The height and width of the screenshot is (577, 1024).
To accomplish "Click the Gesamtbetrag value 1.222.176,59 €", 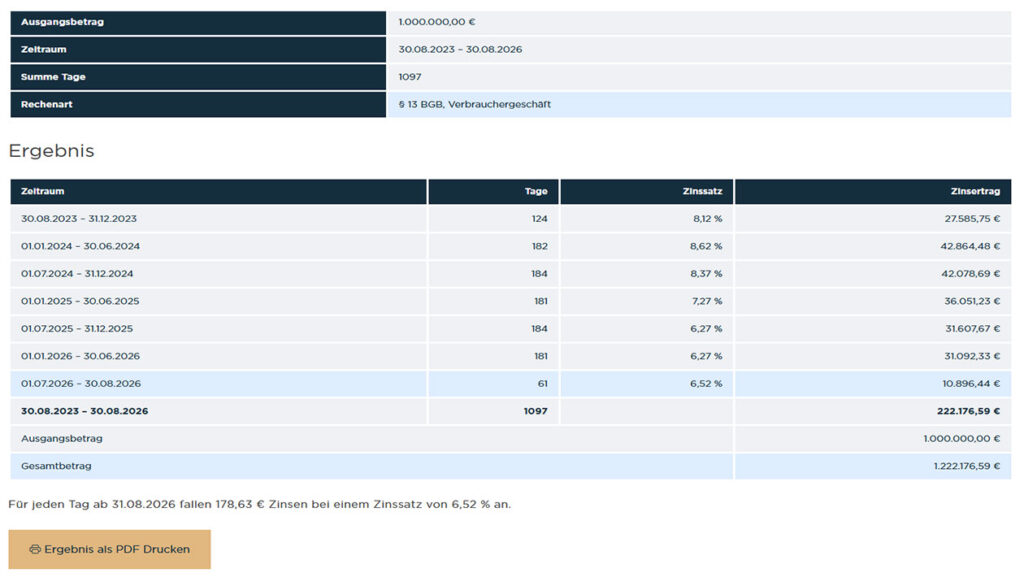I will coord(967,465).
